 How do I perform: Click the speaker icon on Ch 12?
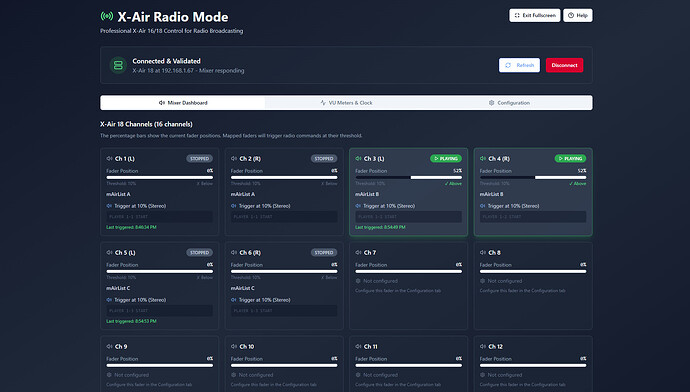tap(483, 347)
